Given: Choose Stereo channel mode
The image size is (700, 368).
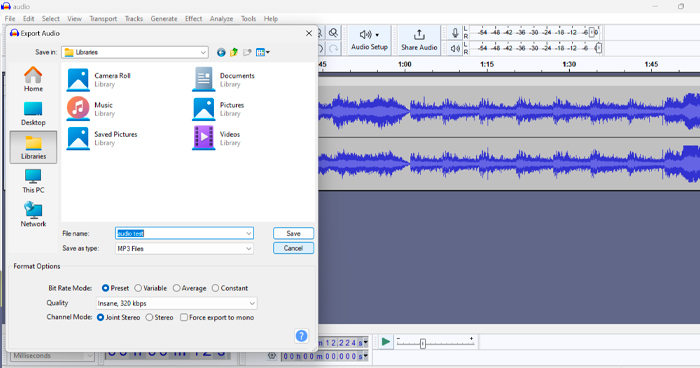Looking at the screenshot, I should tap(150, 318).
